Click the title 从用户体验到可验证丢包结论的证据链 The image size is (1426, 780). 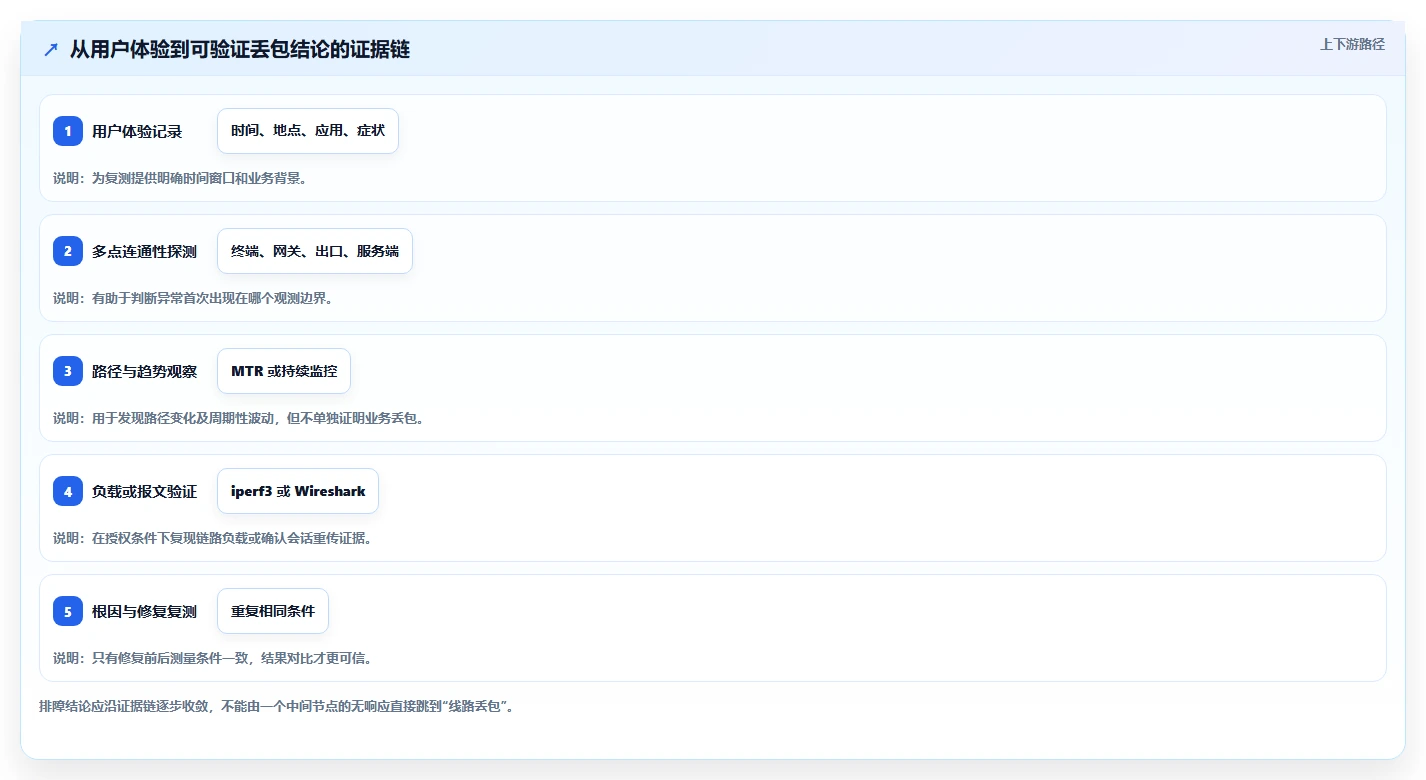click(x=240, y=50)
